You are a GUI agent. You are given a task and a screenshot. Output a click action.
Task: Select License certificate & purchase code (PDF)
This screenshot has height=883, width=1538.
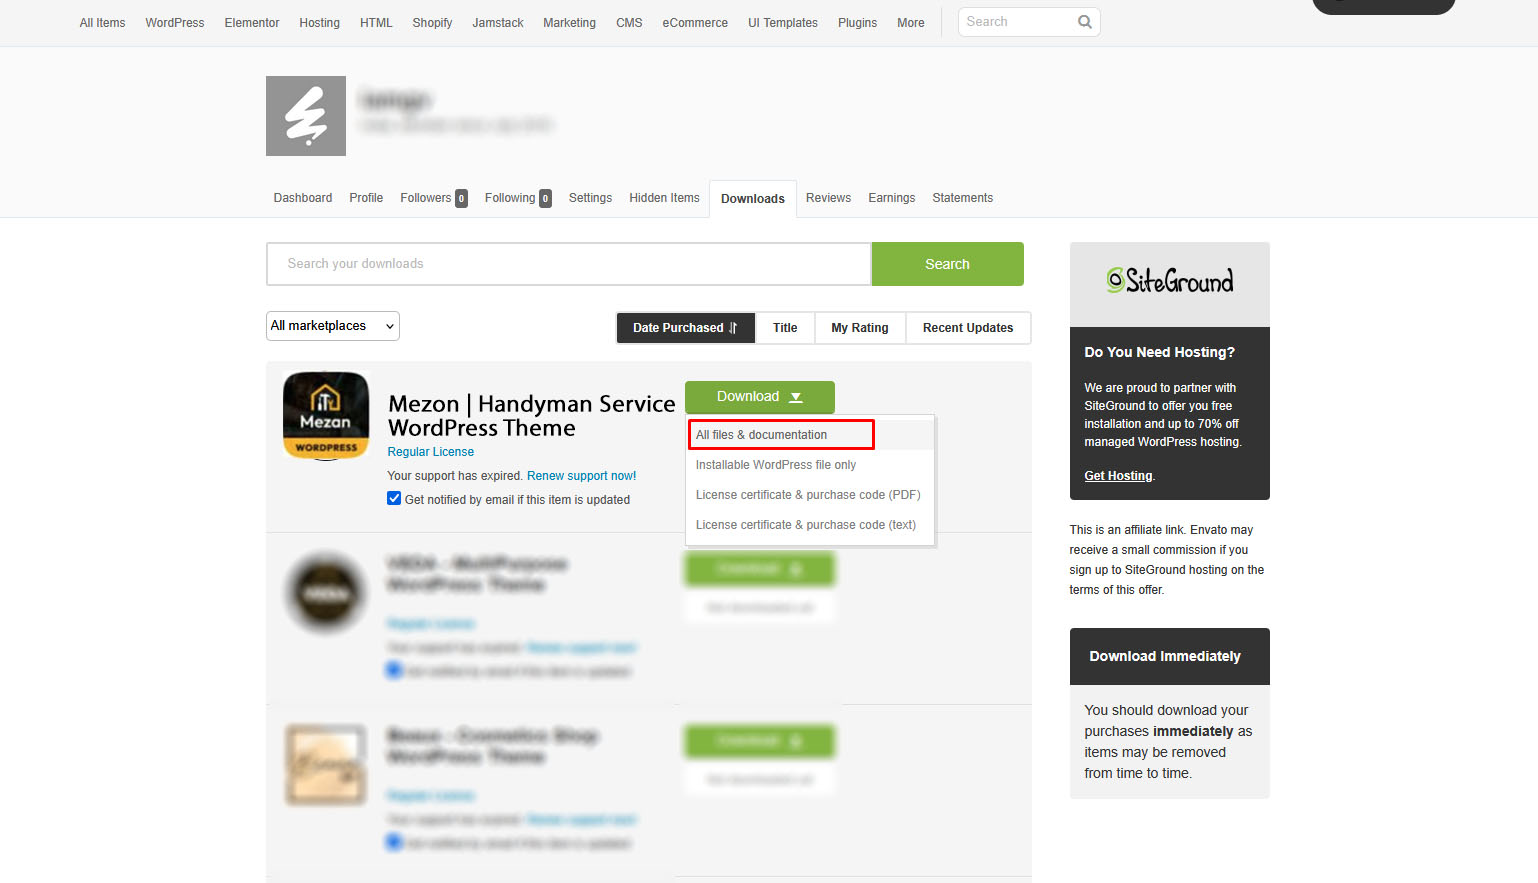[807, 495]
